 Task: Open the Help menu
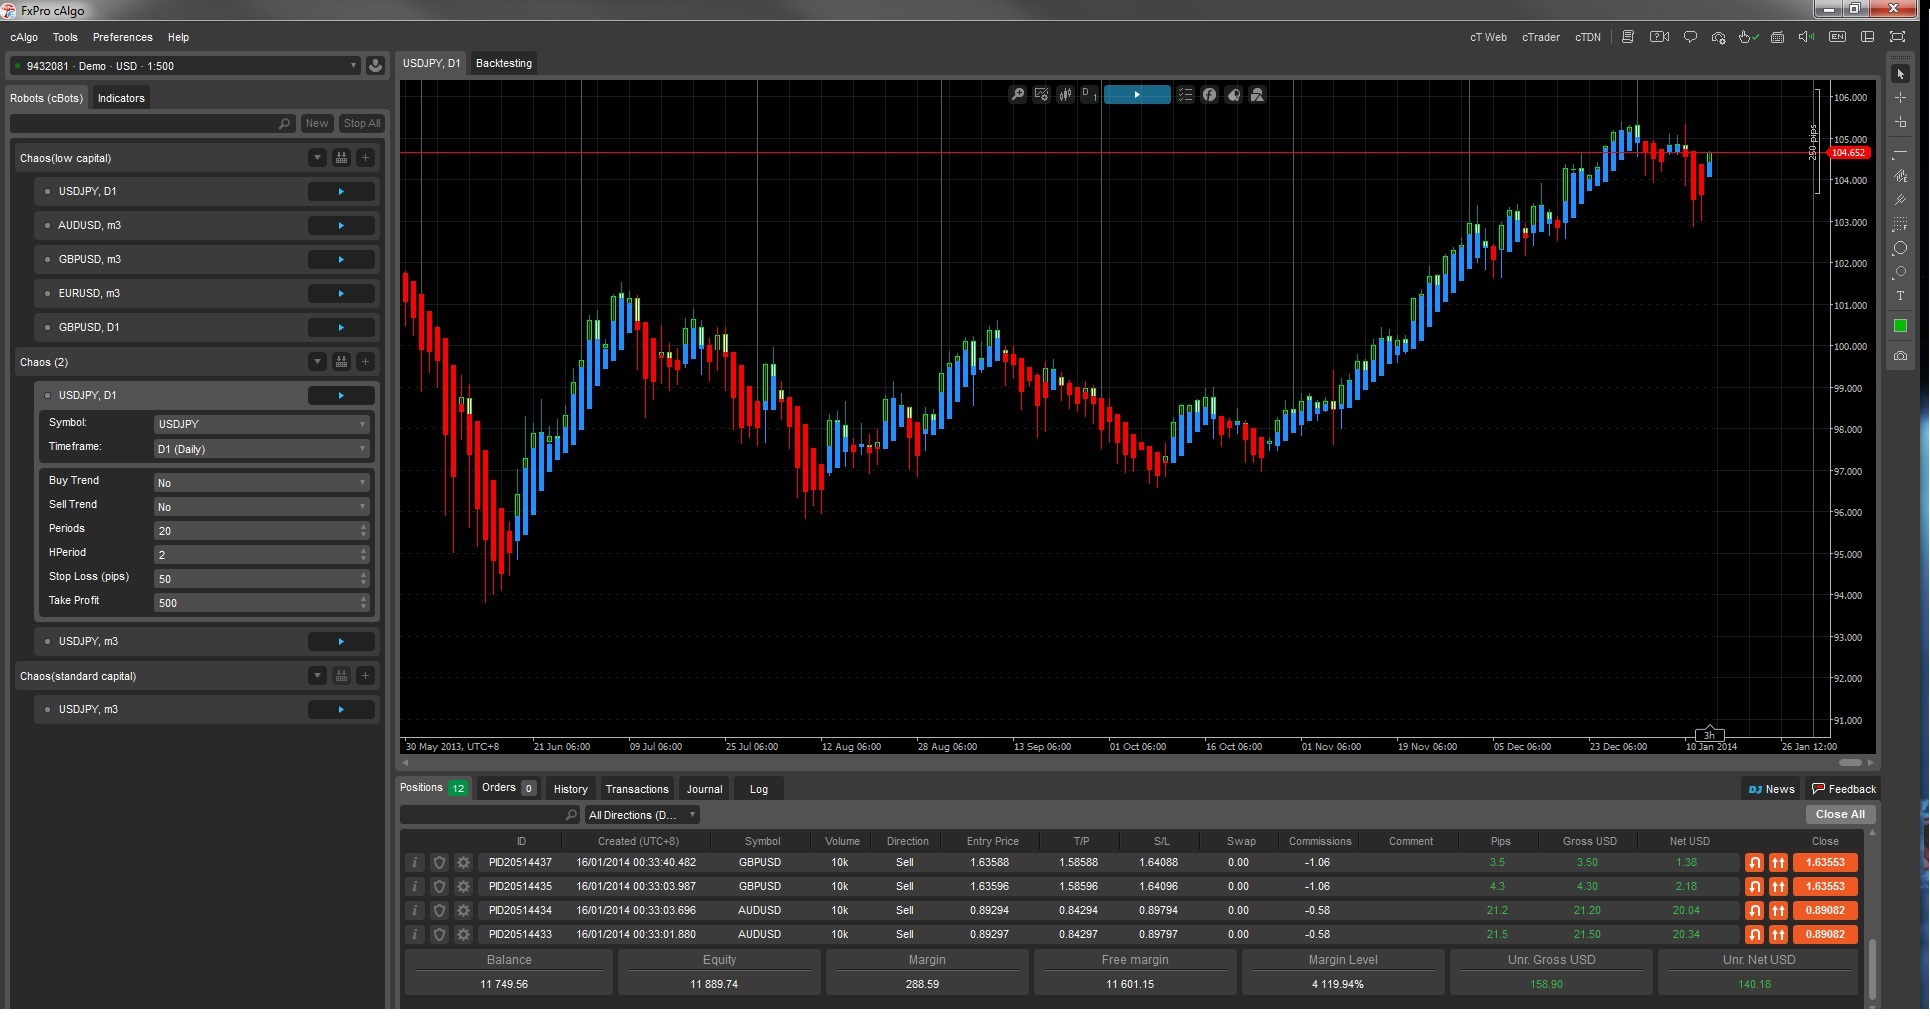tap(178, 37)
